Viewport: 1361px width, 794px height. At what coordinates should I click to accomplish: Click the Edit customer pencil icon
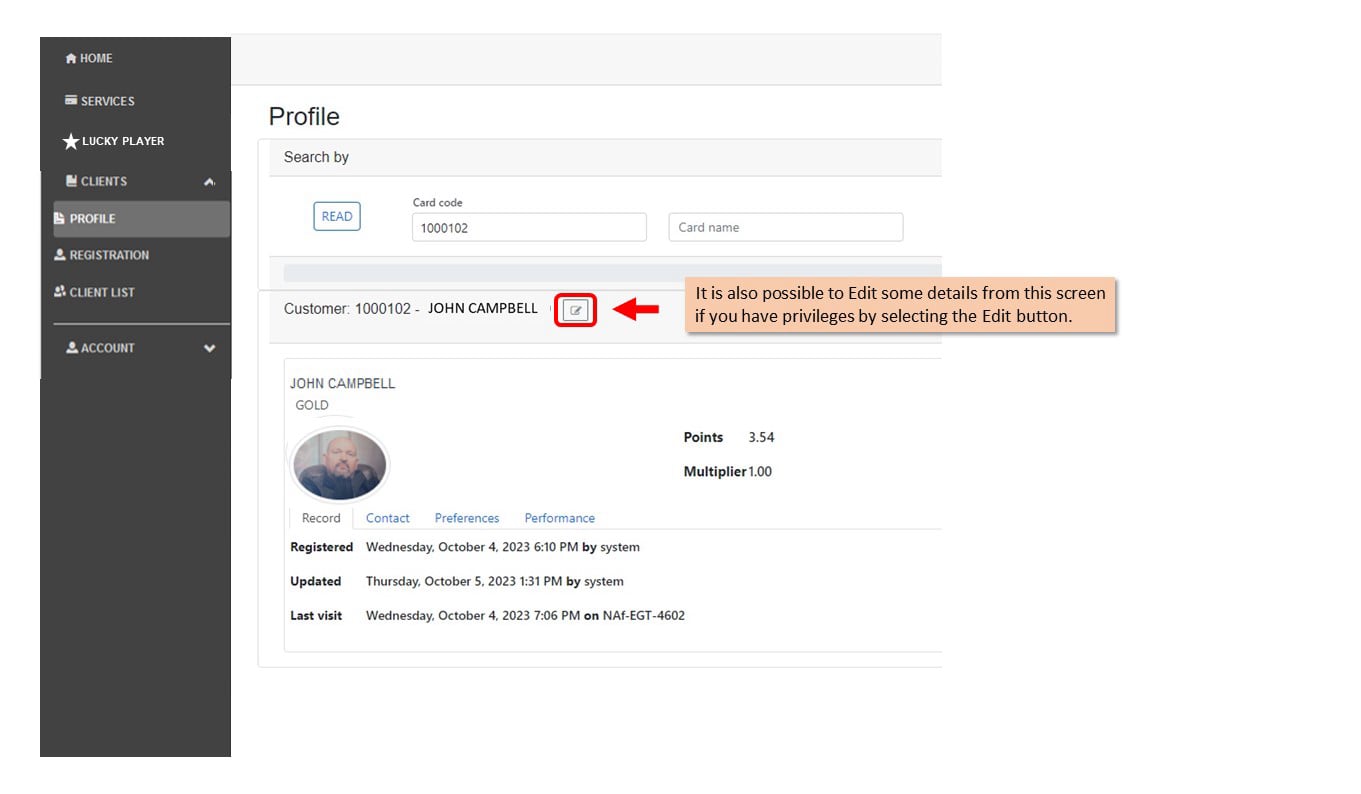(x=575, y=310)
